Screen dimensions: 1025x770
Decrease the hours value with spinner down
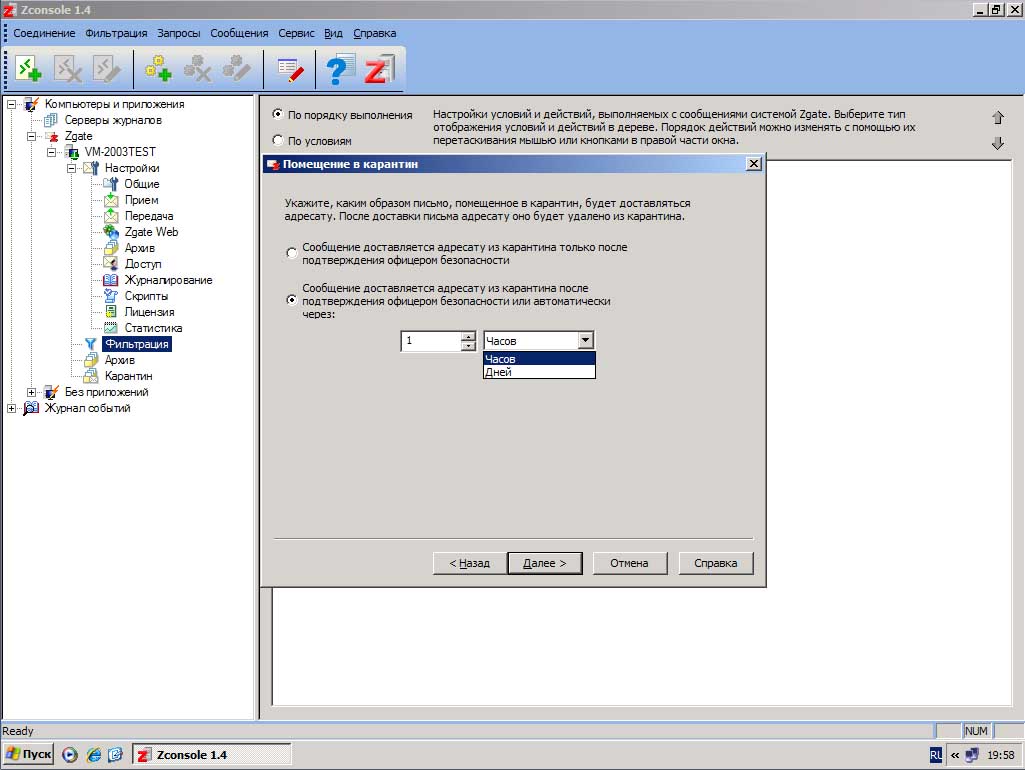pos(468,345)
